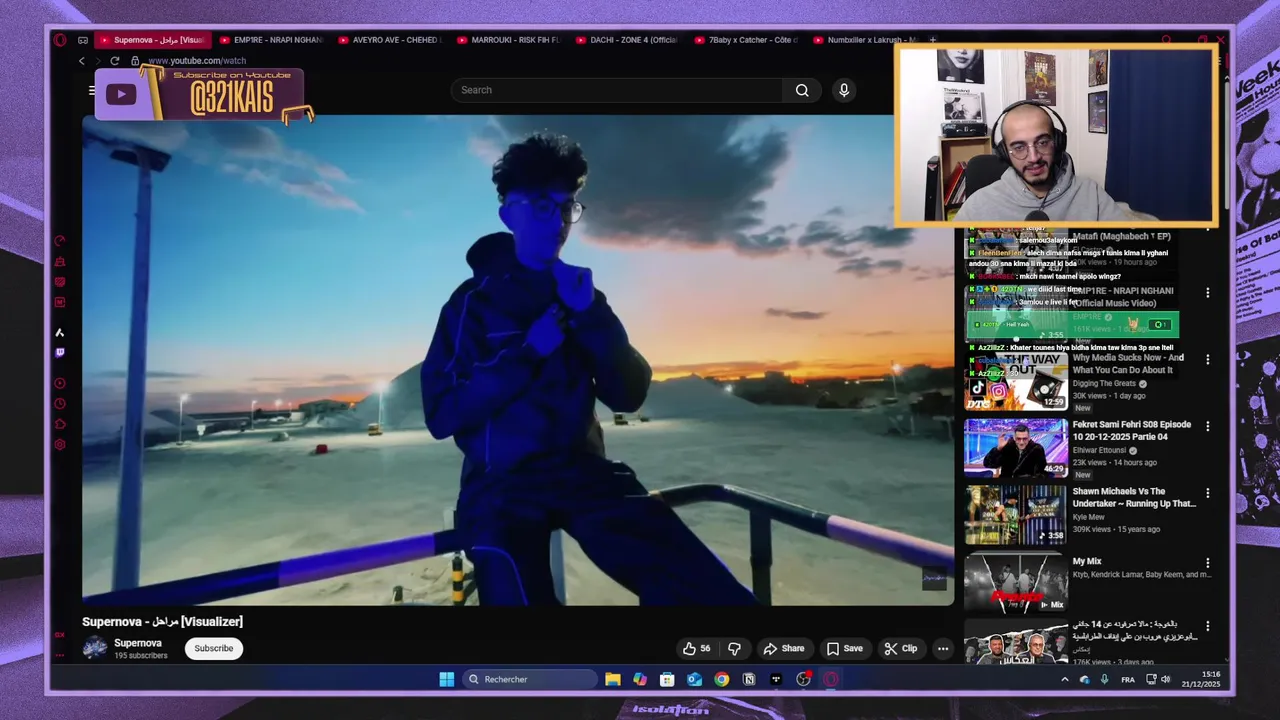Image resolution: width=1280 pixels, height=720 pixels.
Task: Open the YouTube hamburger guide menu
Action: click(x=91, y=90)
